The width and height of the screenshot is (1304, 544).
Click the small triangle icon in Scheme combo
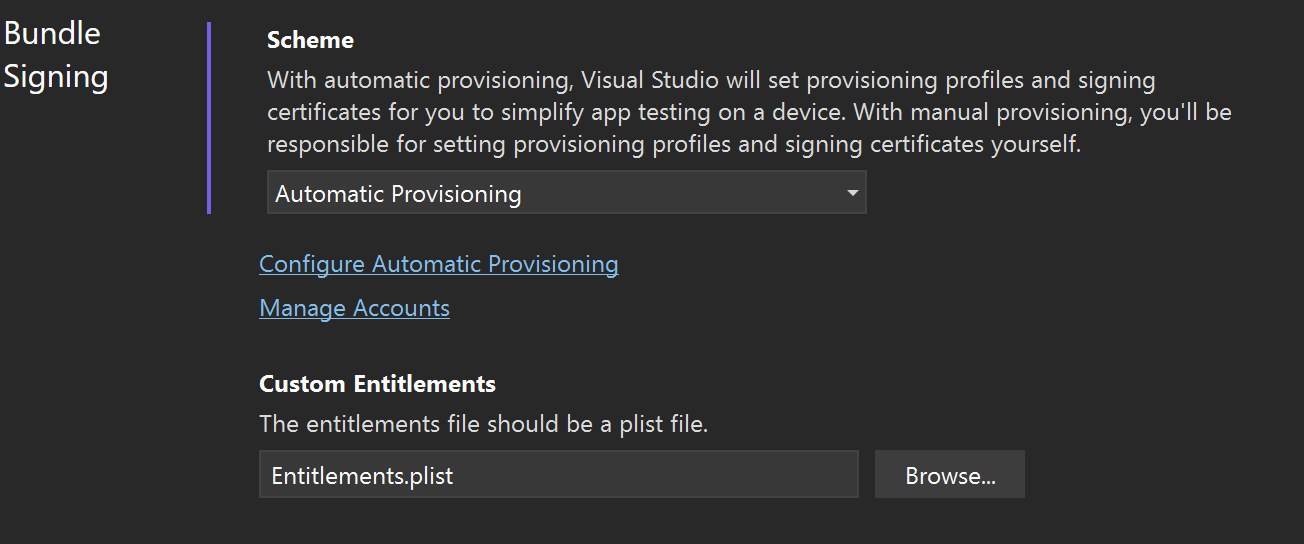click(x=852, y=193)
